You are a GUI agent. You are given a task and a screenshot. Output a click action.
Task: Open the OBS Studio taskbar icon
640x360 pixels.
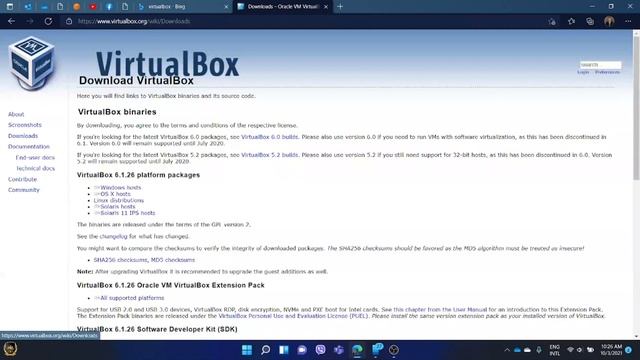pyautogui.click(x=394, y=350)
